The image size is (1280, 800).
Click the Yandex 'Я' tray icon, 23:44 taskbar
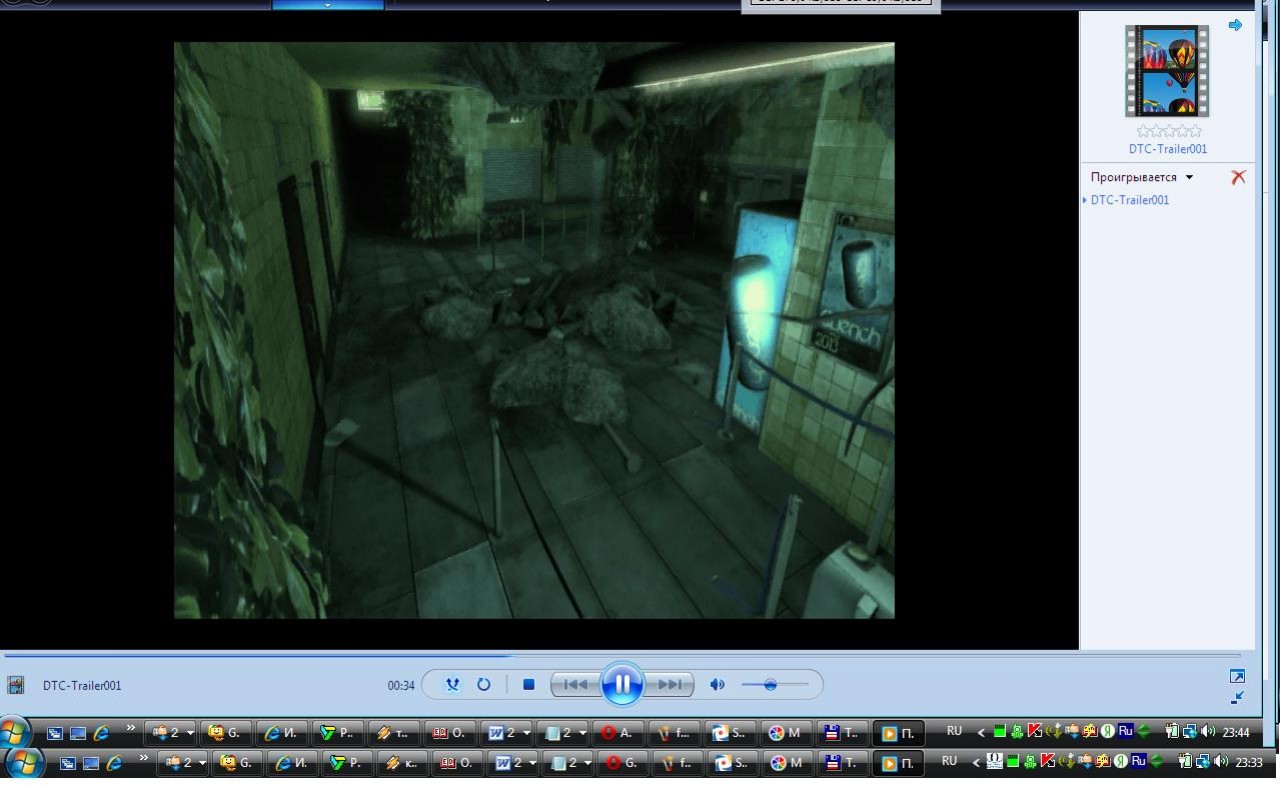1108,732
